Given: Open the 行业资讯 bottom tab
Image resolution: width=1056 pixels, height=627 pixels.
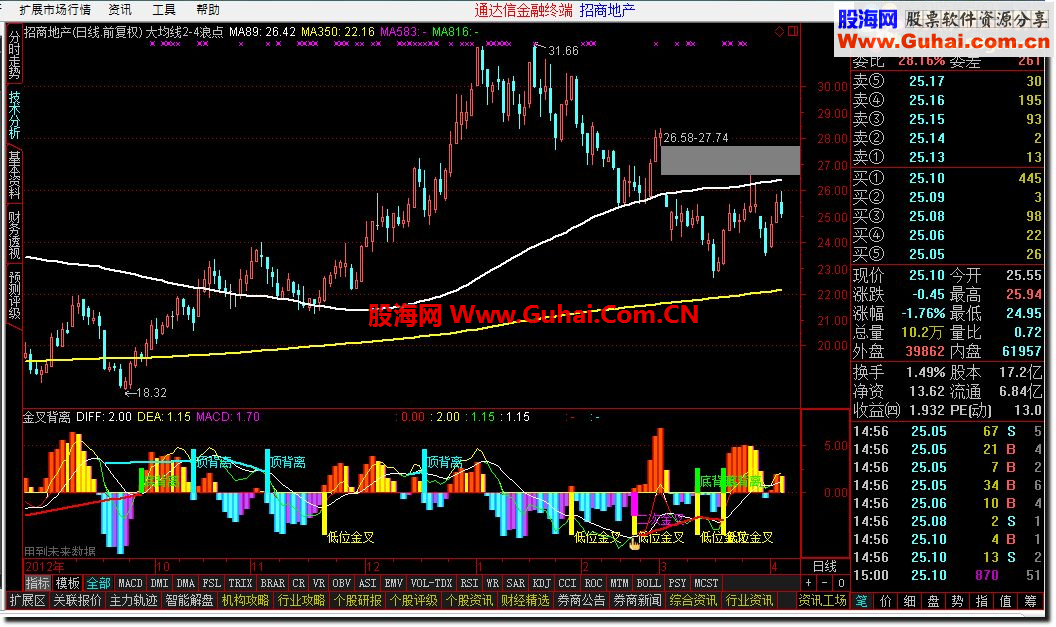Looking at the screenshot, I should pos(749,600).
